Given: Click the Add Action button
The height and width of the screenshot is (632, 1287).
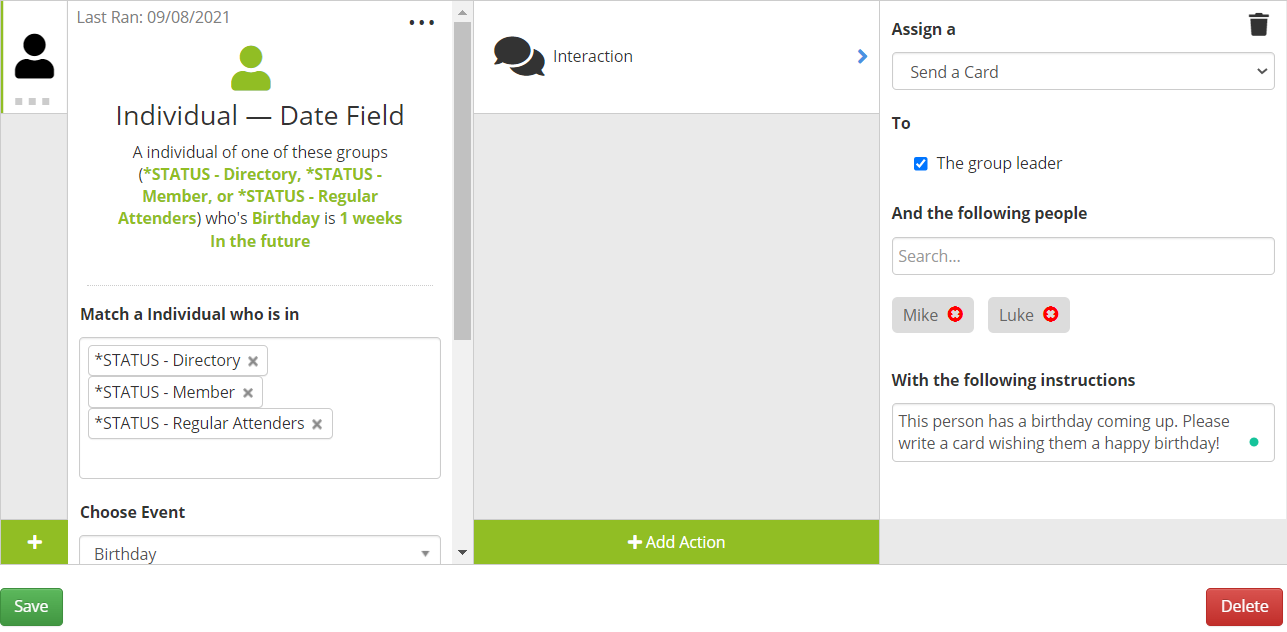Looking at the screenshot, I should (x=676, y=542).
